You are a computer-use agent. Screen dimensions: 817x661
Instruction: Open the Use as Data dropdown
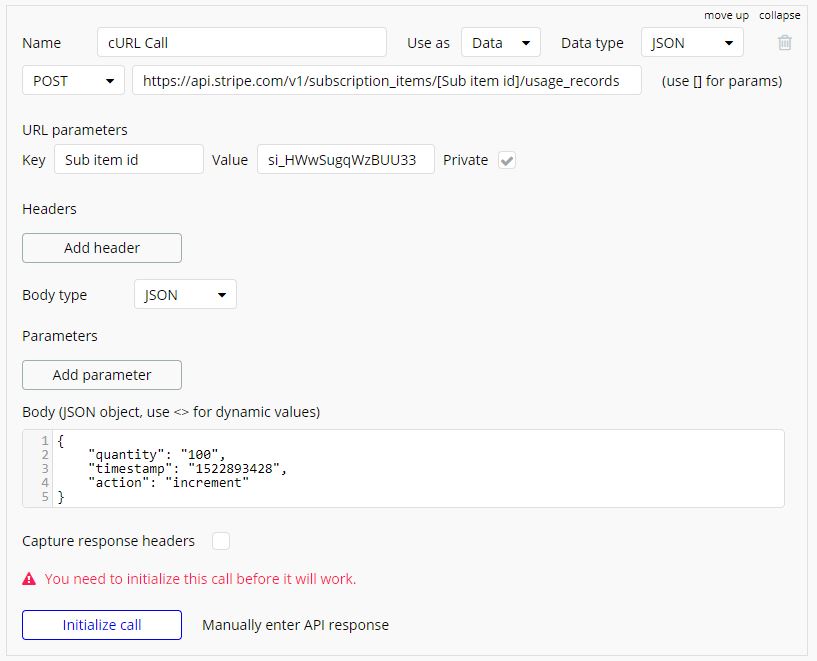click(x=501, y=43)
